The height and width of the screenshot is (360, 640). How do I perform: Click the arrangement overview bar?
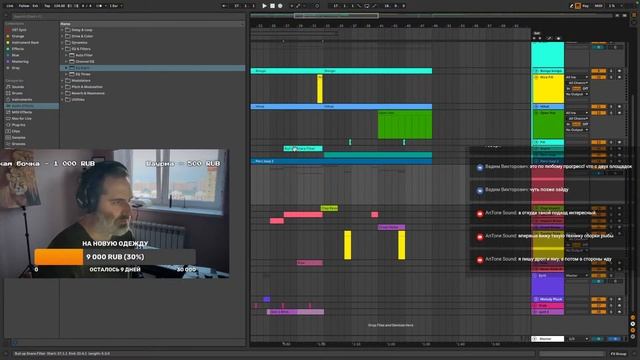click(x=433, y=16)
